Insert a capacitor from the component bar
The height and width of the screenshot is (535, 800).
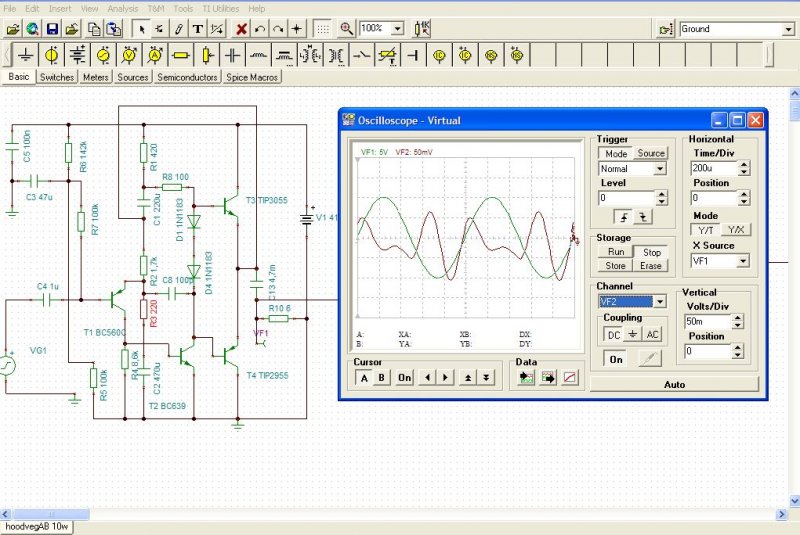click(233, 55)
